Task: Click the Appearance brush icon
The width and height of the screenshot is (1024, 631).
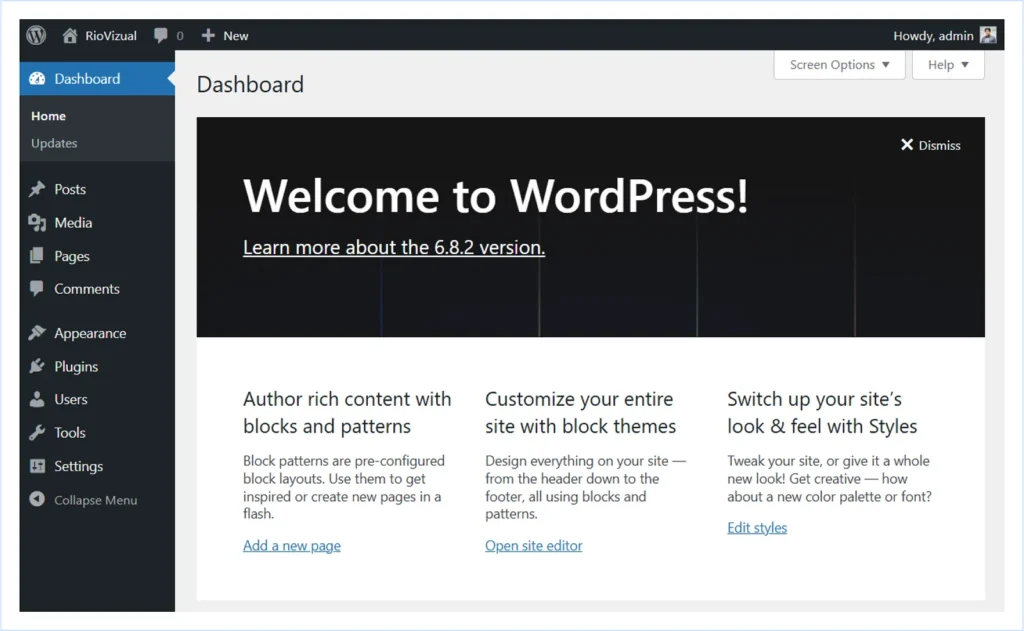Action: (38, 333)
